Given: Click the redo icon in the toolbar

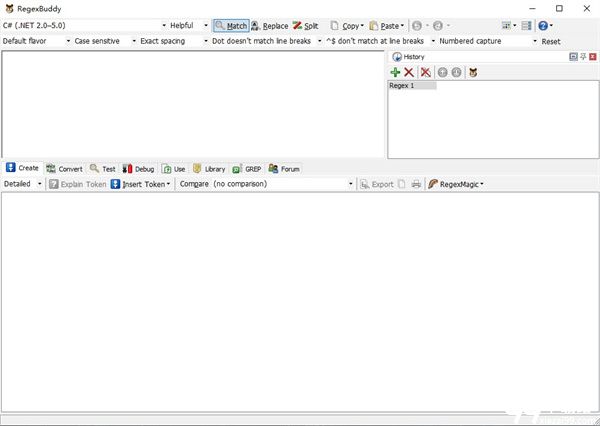Looking at the screenshot, I should [438, 26].
